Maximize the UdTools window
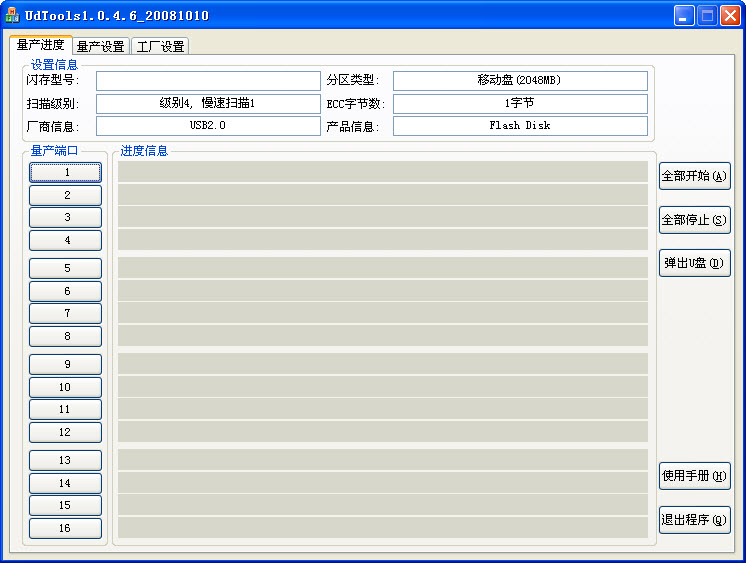The height and width of the screenshot is (563, 746). (707, 15)
